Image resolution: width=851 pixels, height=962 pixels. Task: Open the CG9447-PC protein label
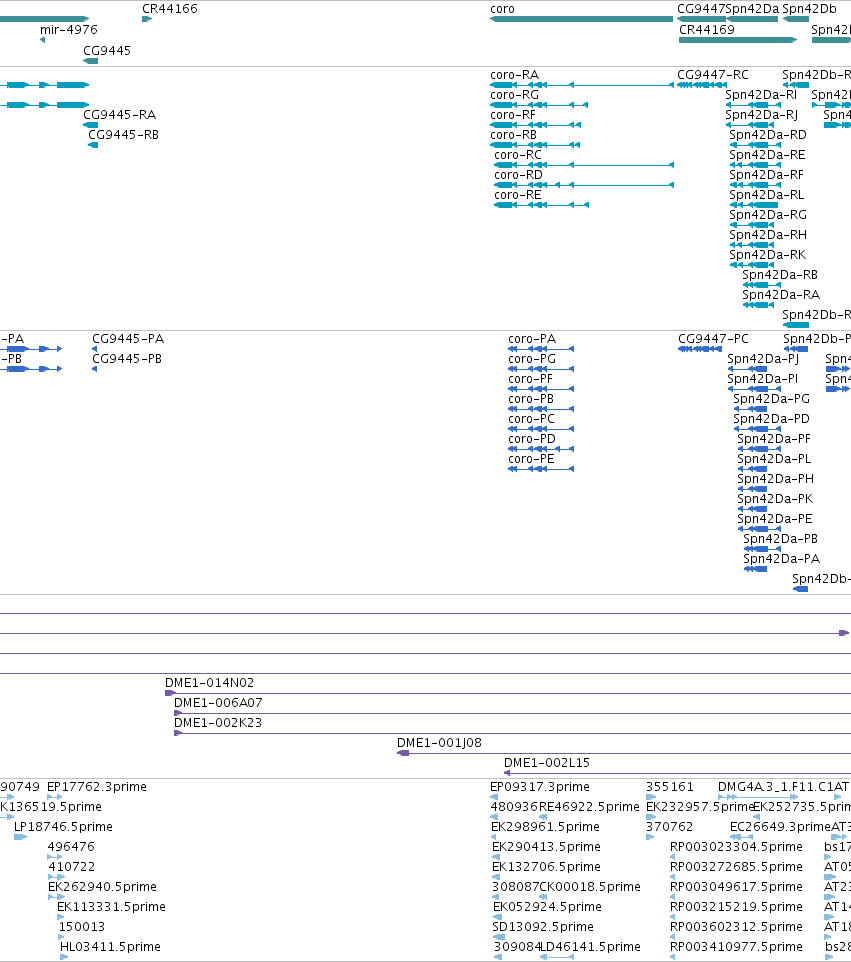point(714,339)
